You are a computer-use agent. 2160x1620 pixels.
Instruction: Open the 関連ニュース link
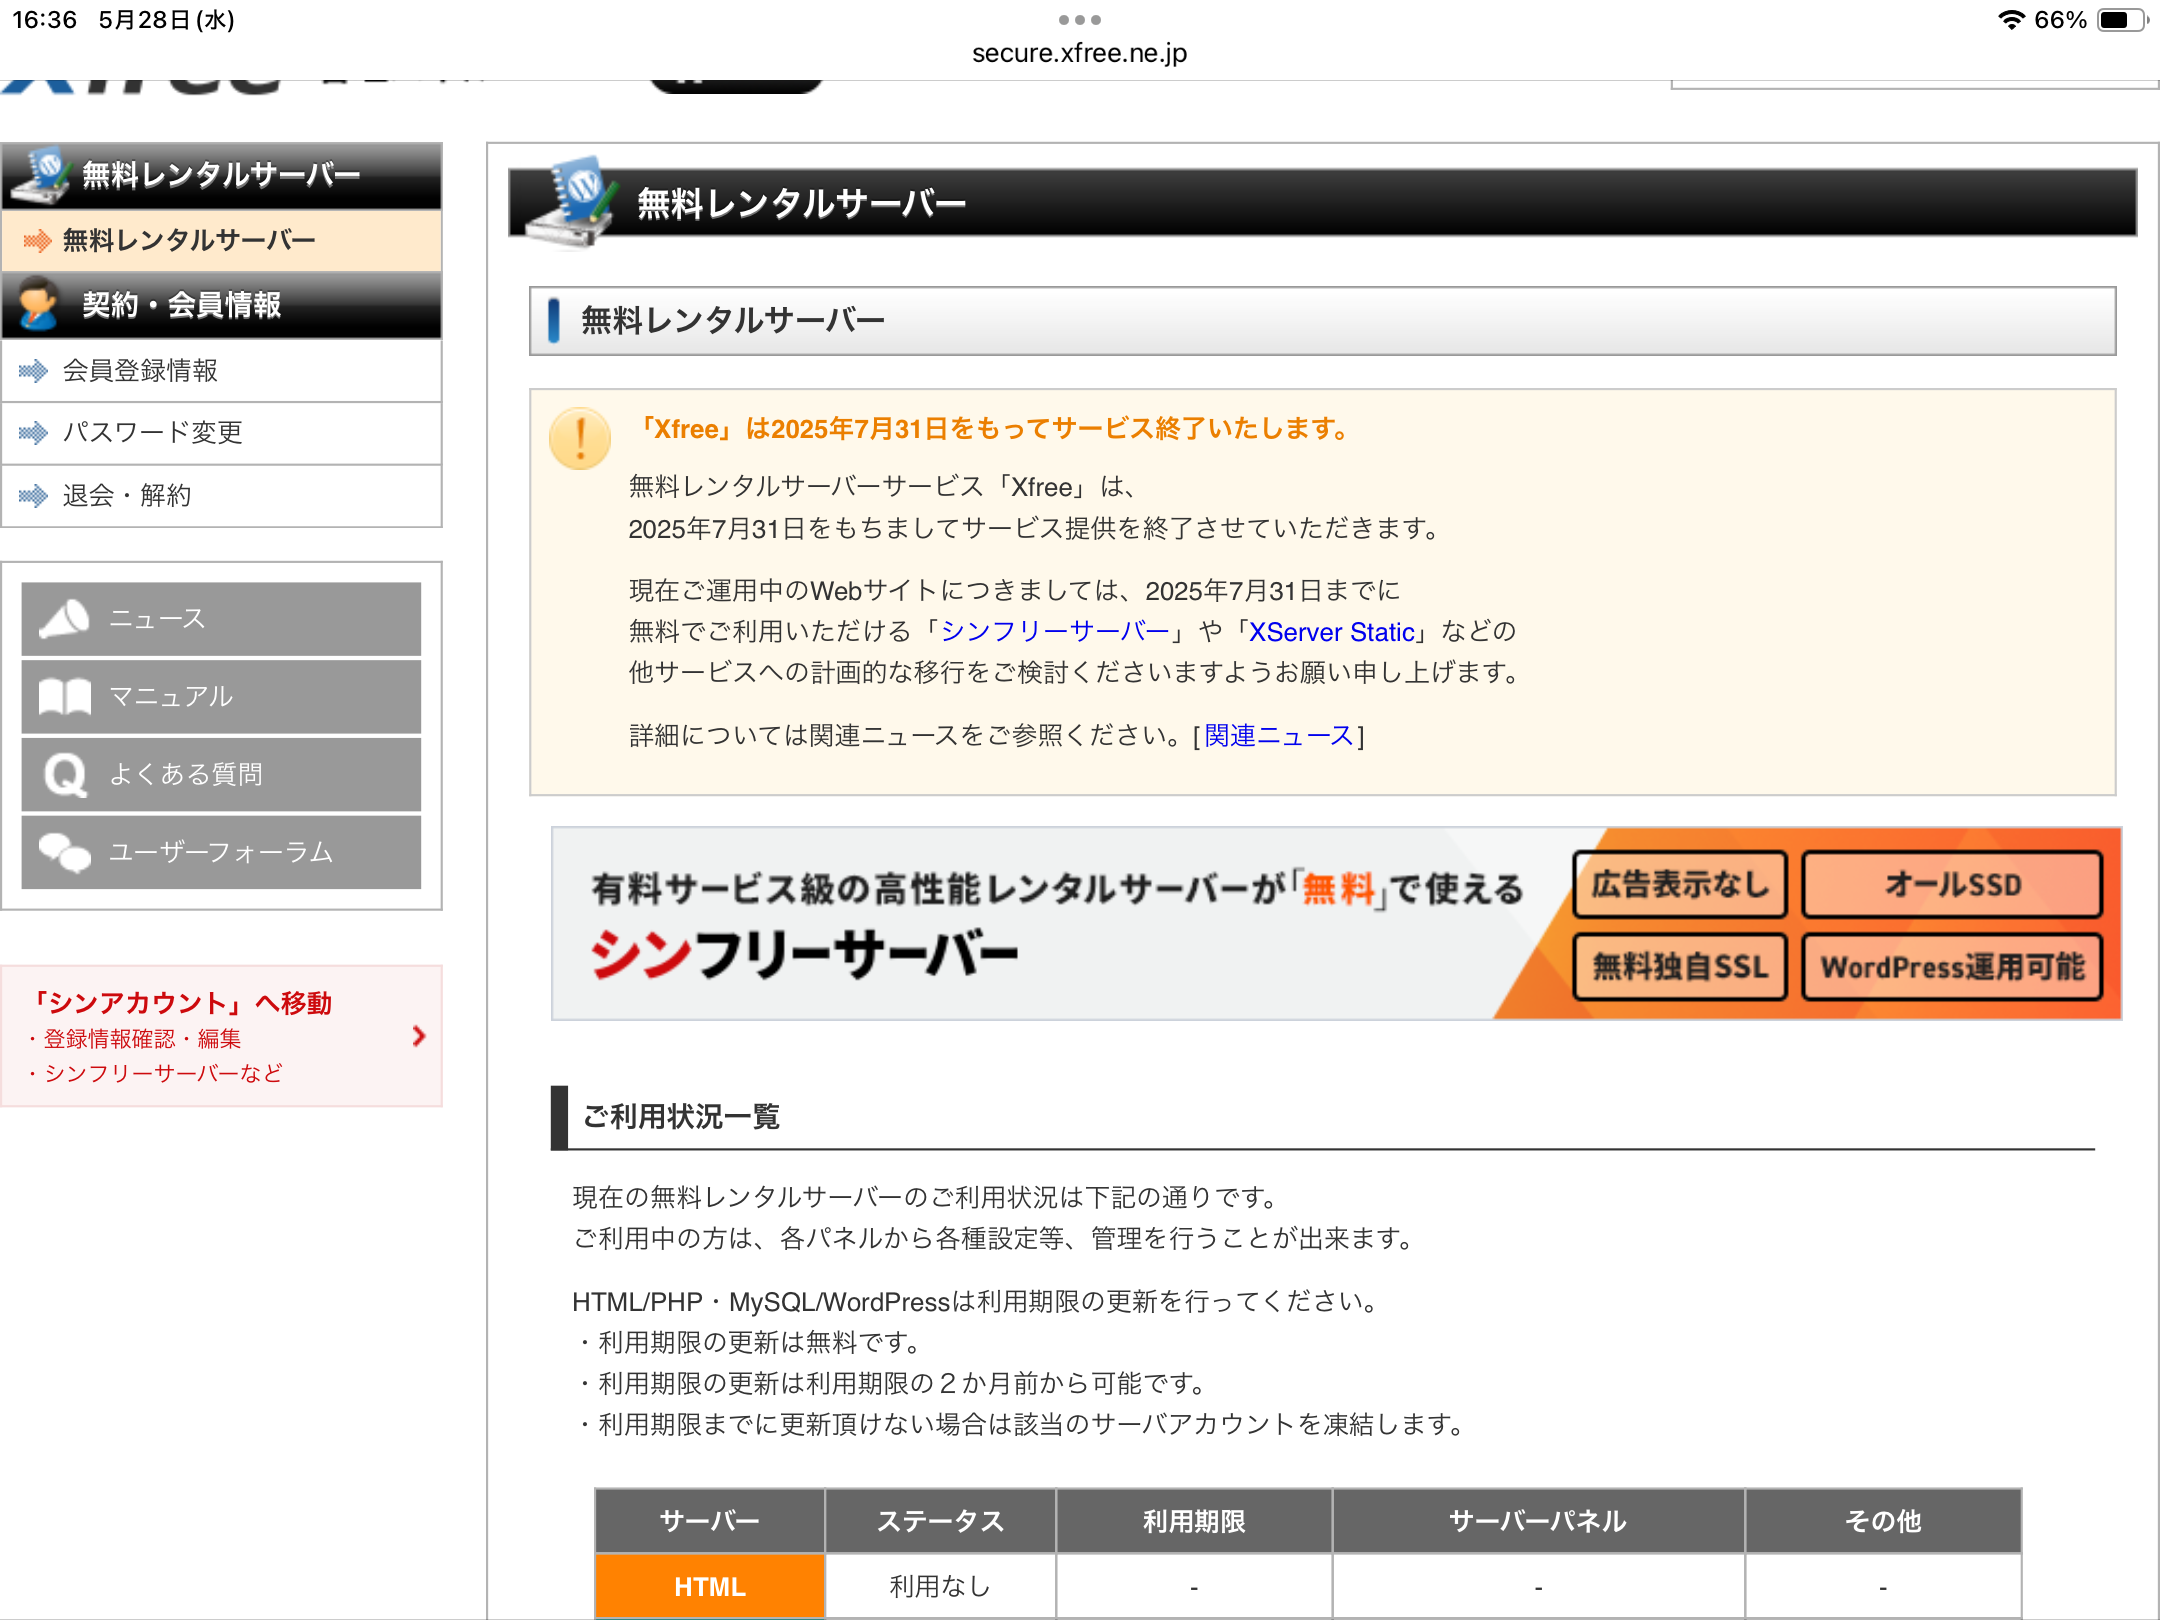pyautogui.click(x=1279, y=736)
